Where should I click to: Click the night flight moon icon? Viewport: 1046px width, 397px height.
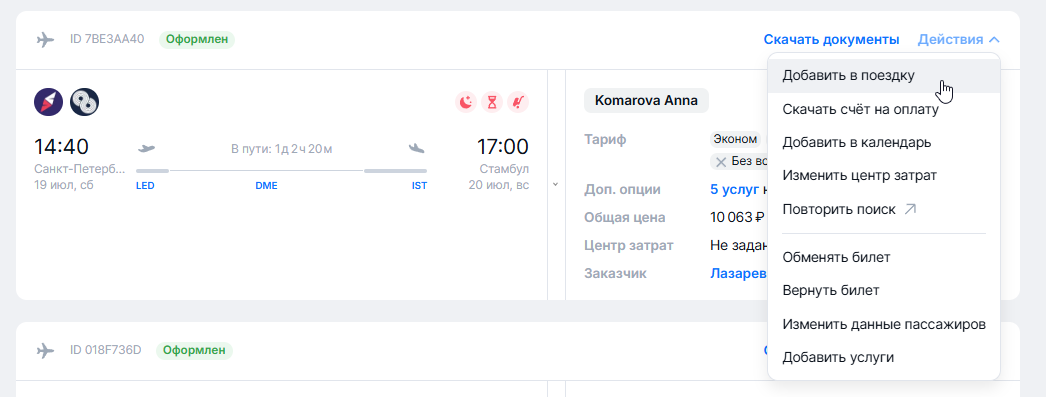coord(466,102)
